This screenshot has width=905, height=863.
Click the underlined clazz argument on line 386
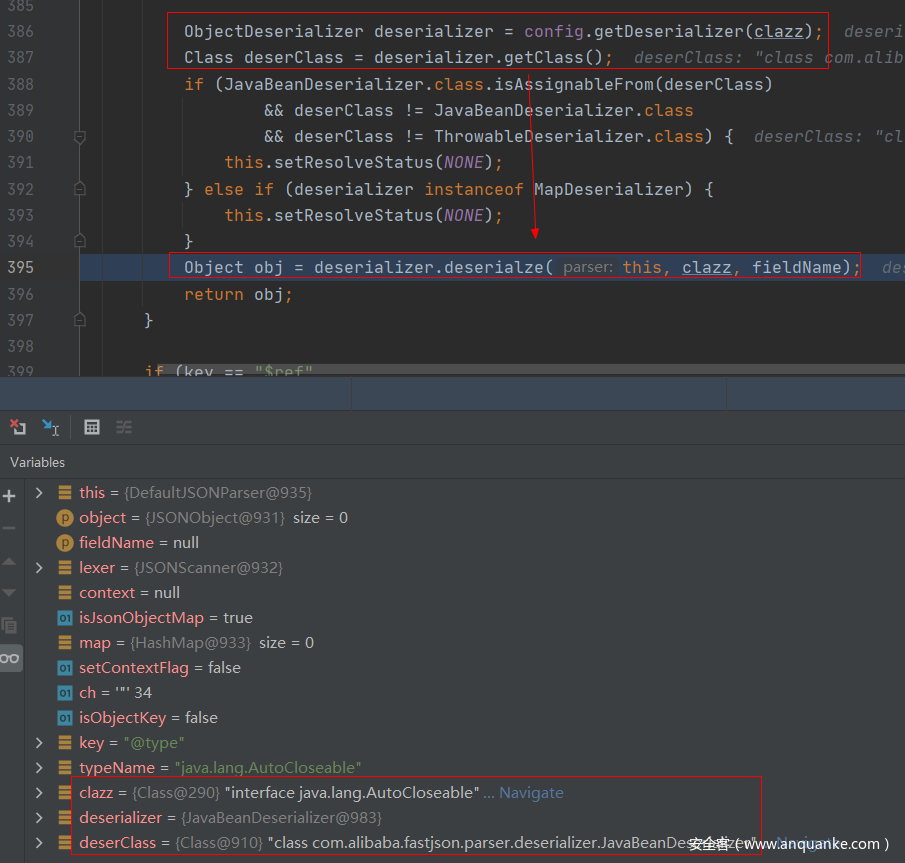pyautogui.click(x=778, y=31)
